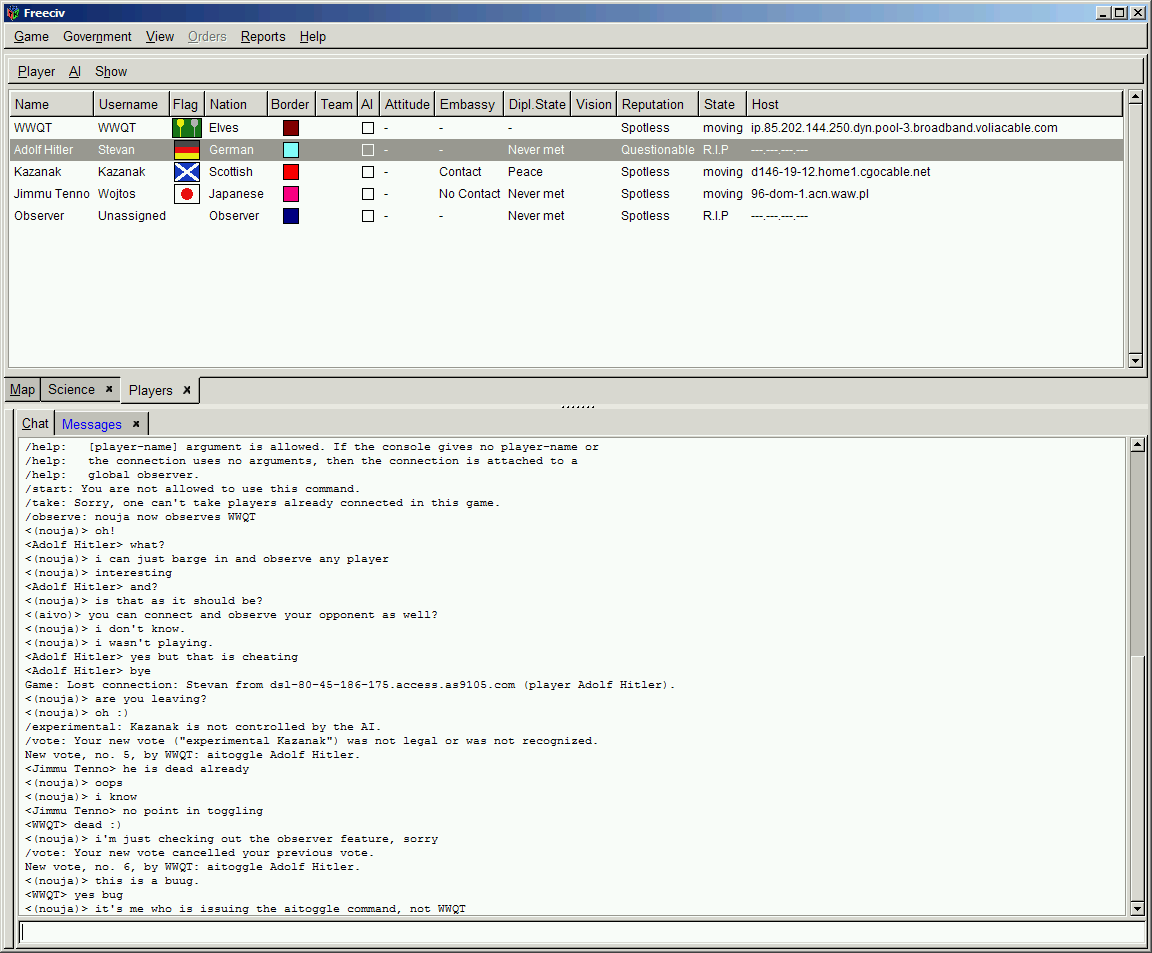Switch to the Chat tab
The height and width of the screenshot is (953, 1152).
click(x=35, y=423)
